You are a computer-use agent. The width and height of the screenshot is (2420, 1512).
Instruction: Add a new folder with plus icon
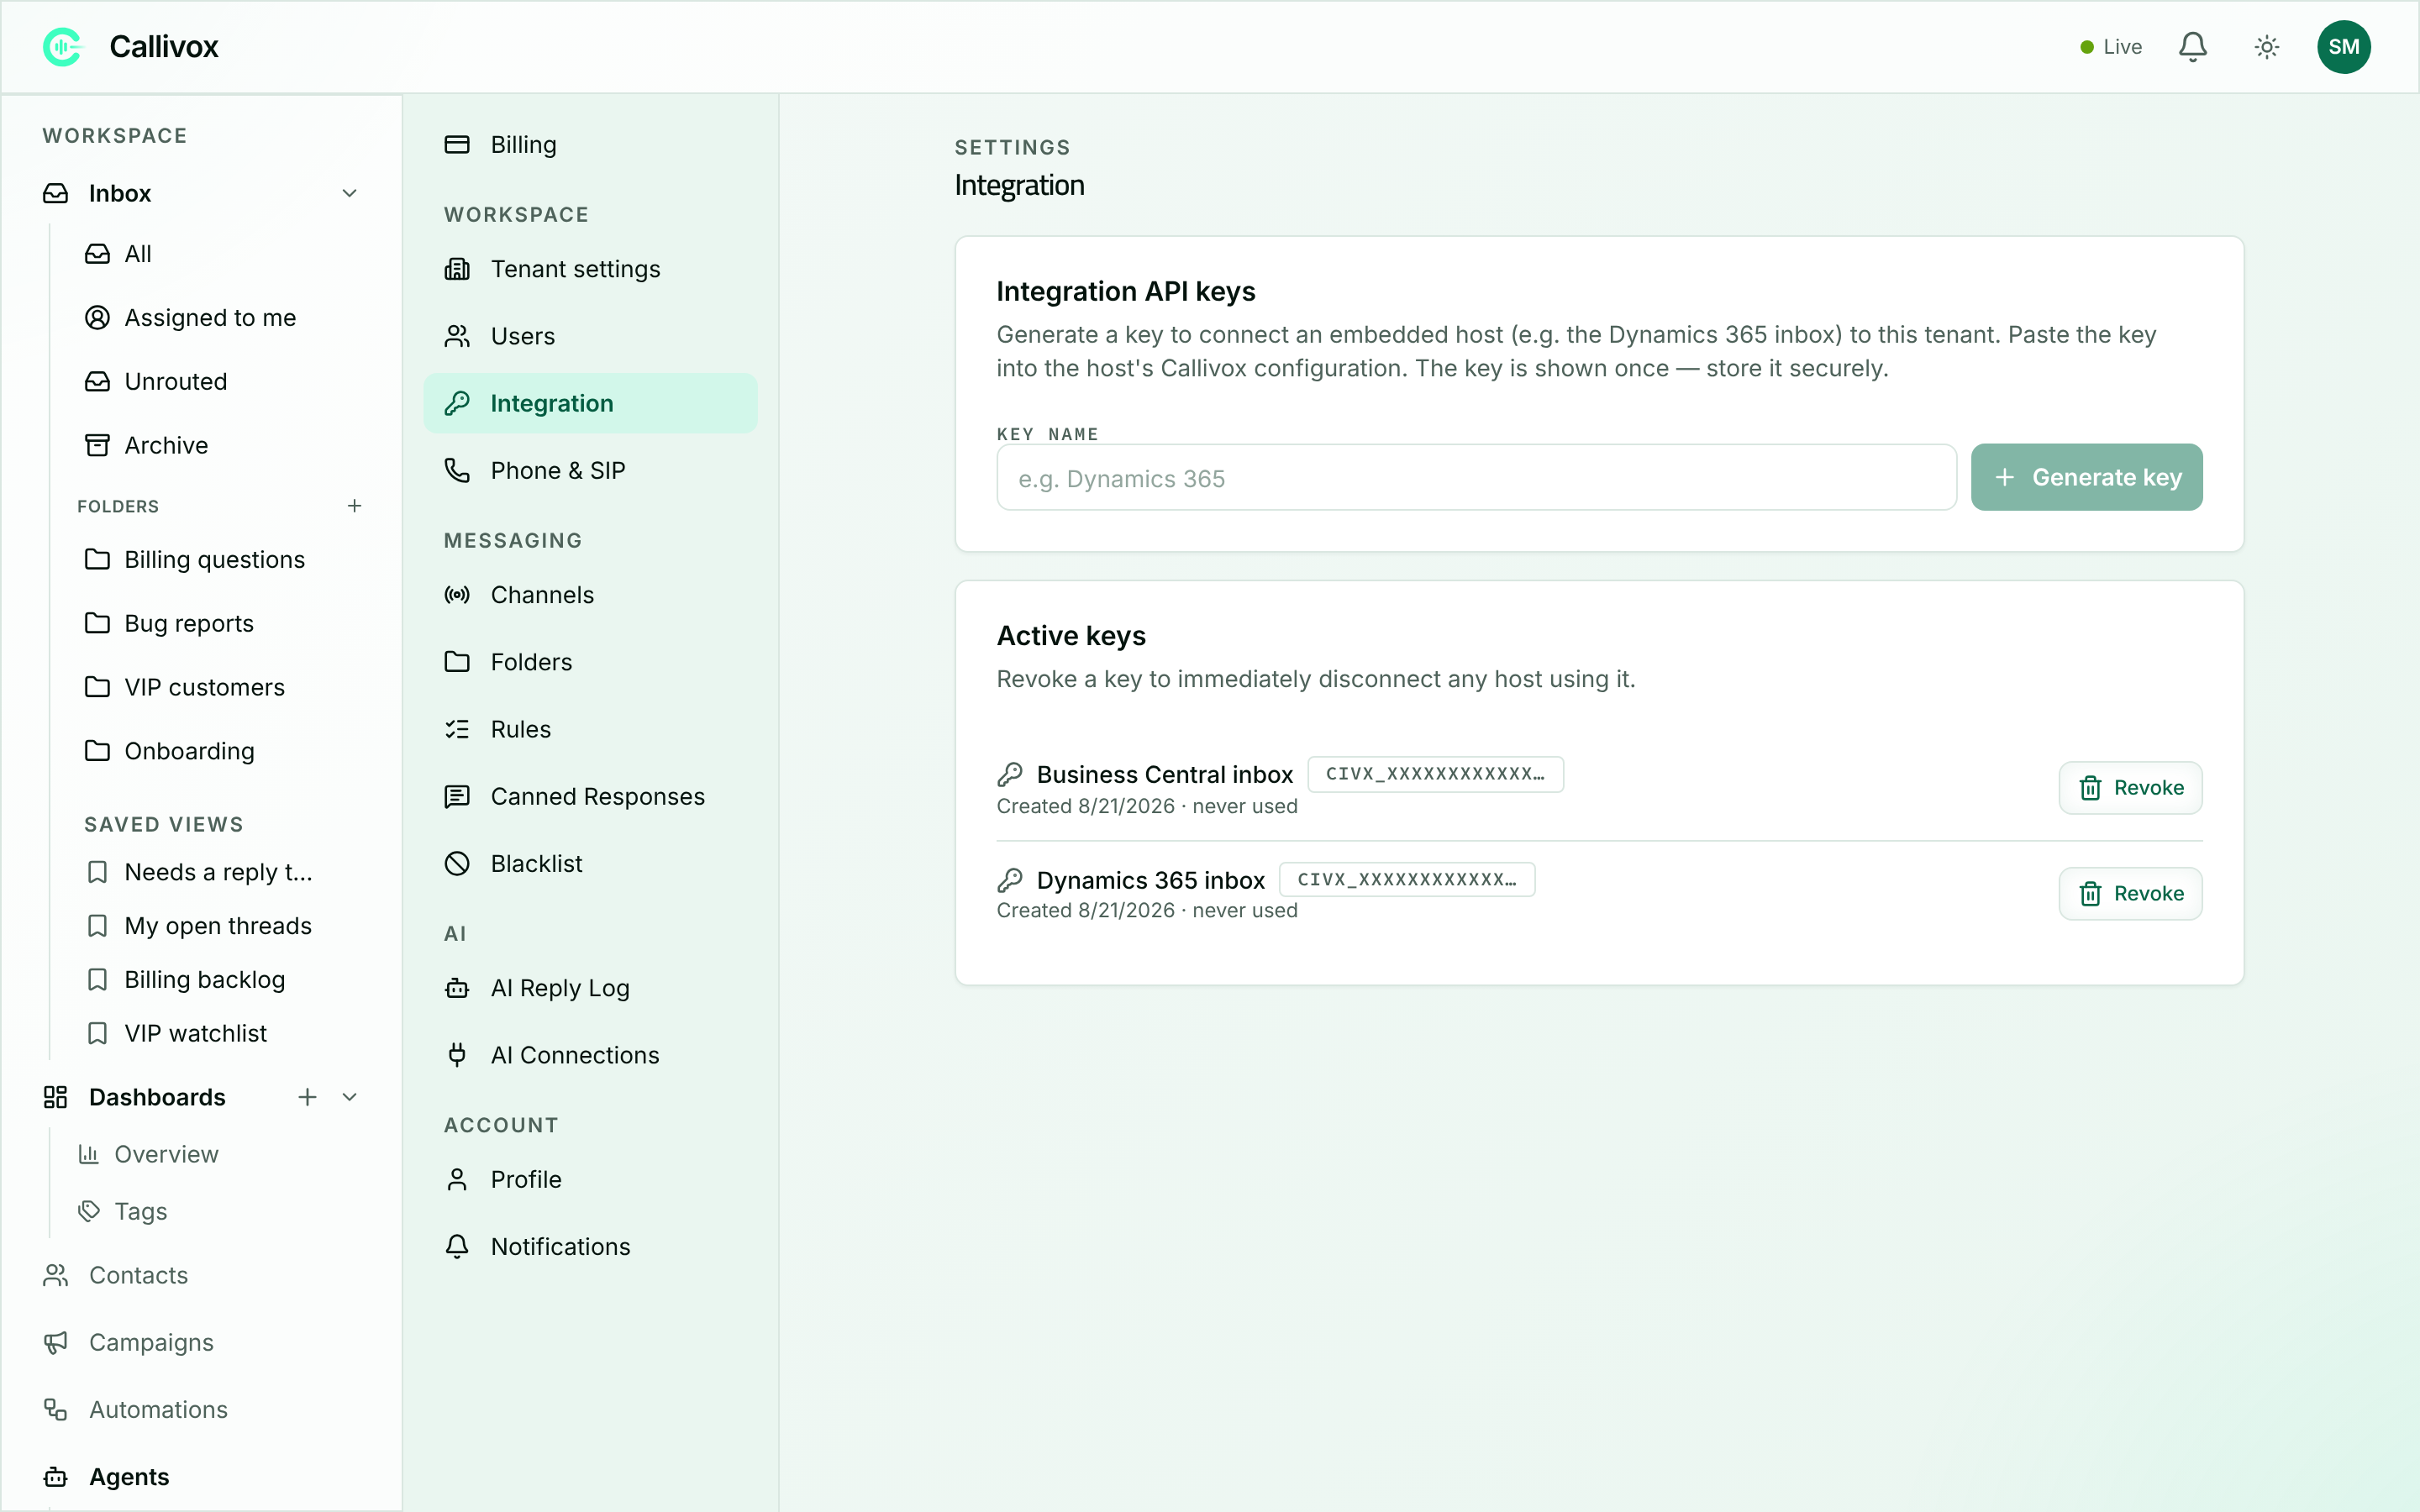tap(354, 506)
